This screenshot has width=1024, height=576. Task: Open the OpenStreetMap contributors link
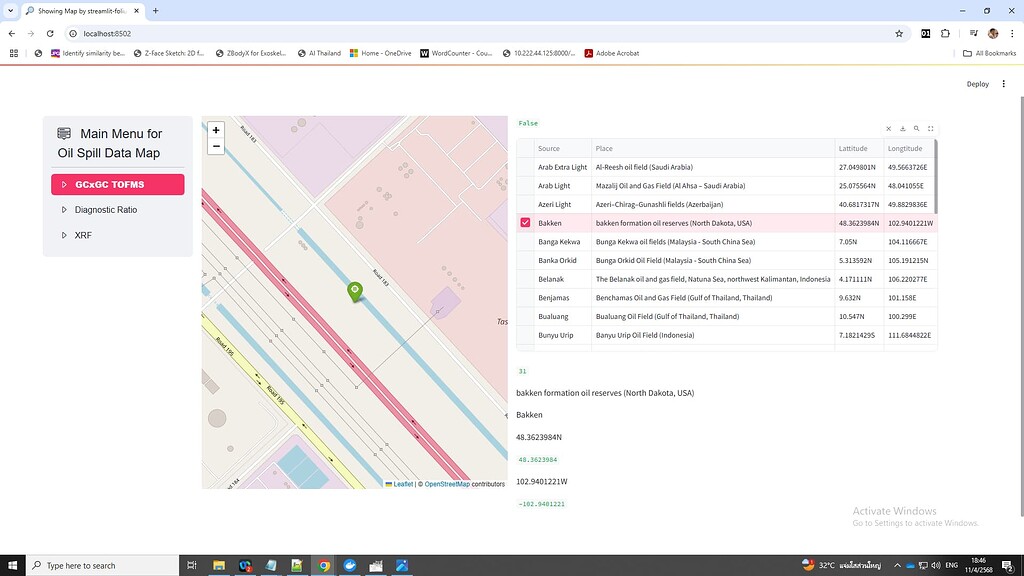pos(446,483)
